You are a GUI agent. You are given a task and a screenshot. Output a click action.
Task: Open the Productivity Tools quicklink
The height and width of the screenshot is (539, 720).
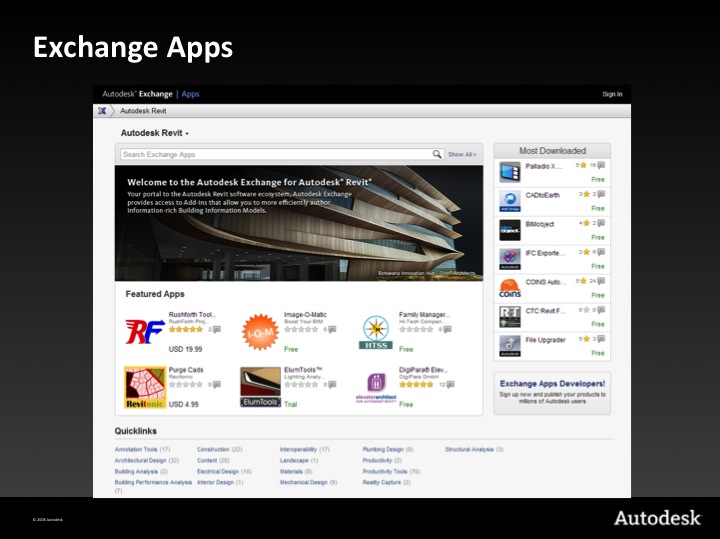point(391,472)
